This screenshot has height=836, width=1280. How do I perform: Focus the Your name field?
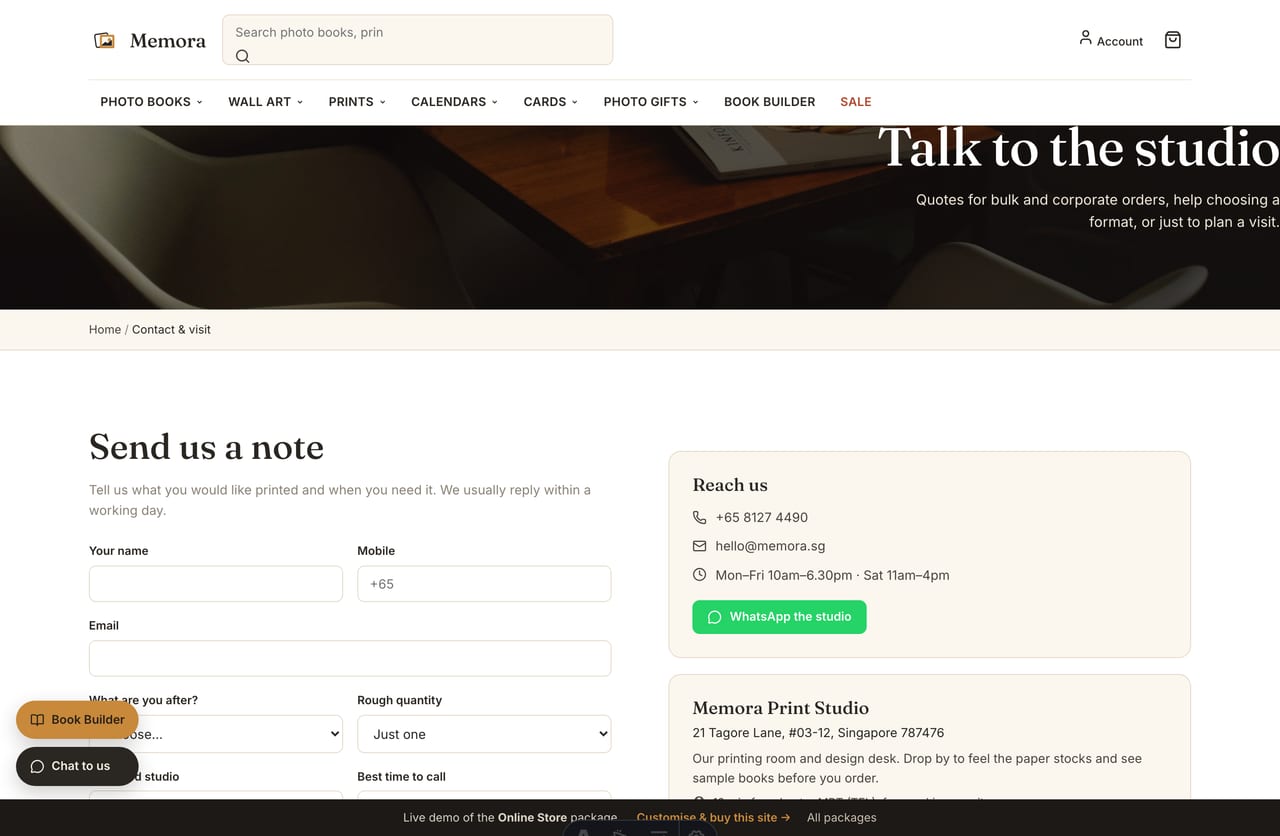(x=216, y=584)
